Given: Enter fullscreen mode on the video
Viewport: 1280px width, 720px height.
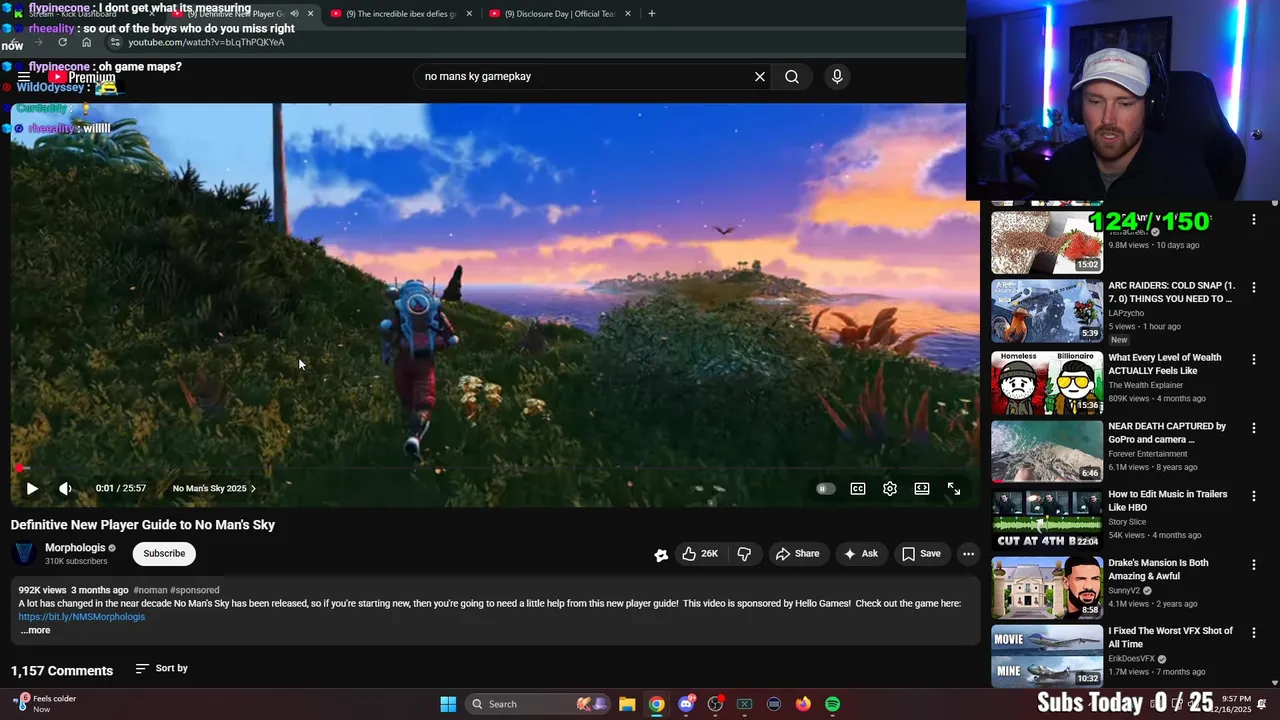Looking at the screenshot, I should click(x=954, y=489).
